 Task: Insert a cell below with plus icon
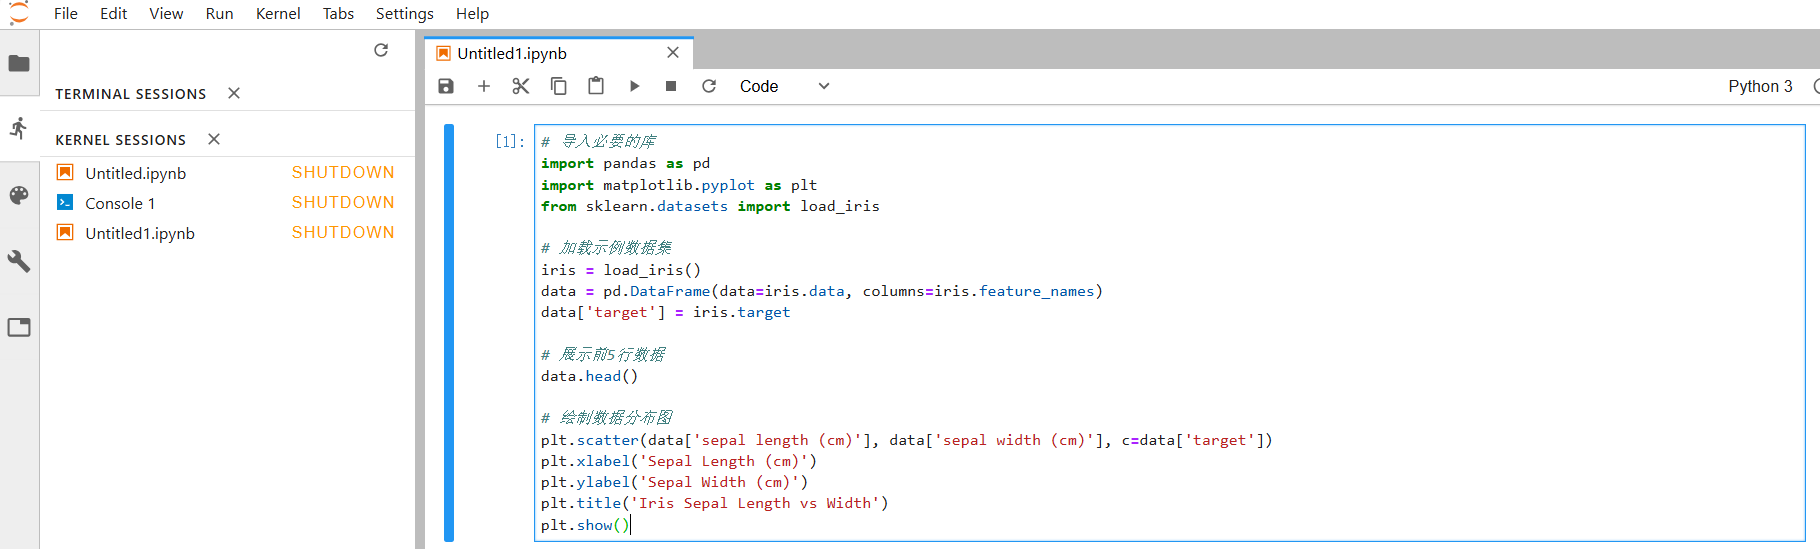[x=484, y=86]
